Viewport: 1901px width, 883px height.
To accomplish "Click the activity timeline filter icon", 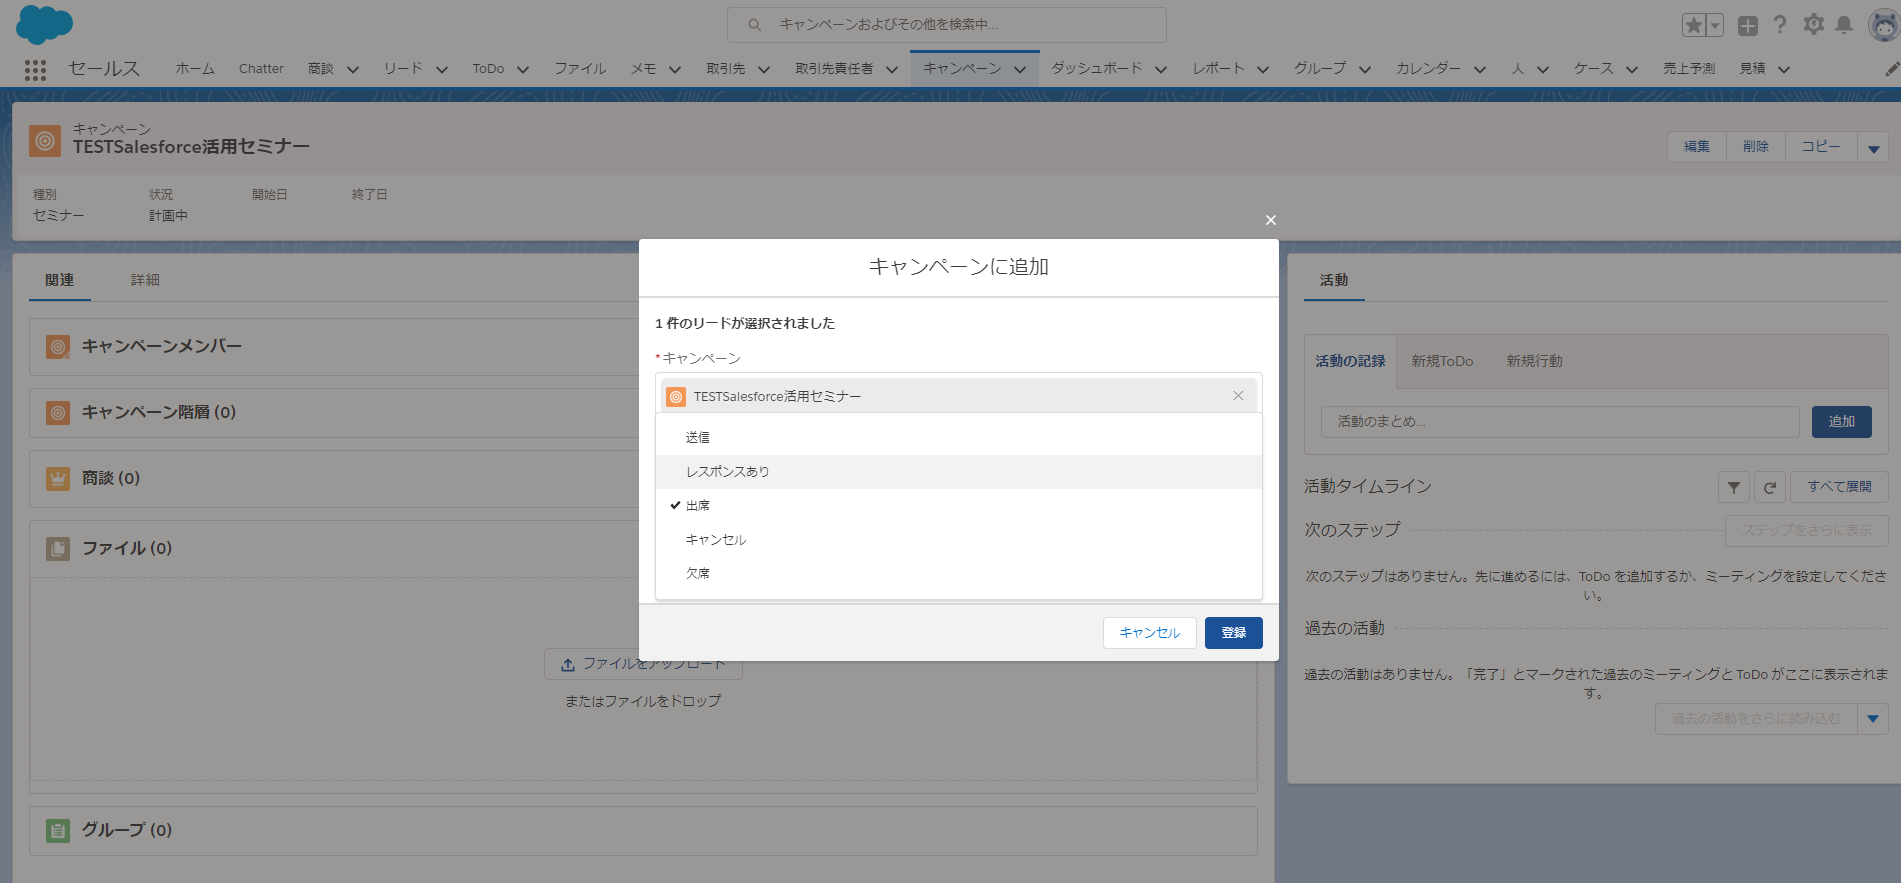I will 1734,487.
